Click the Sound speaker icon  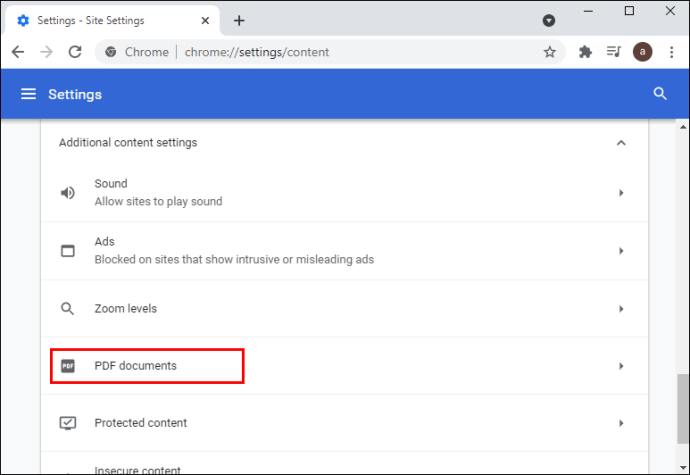pos(67,193)
